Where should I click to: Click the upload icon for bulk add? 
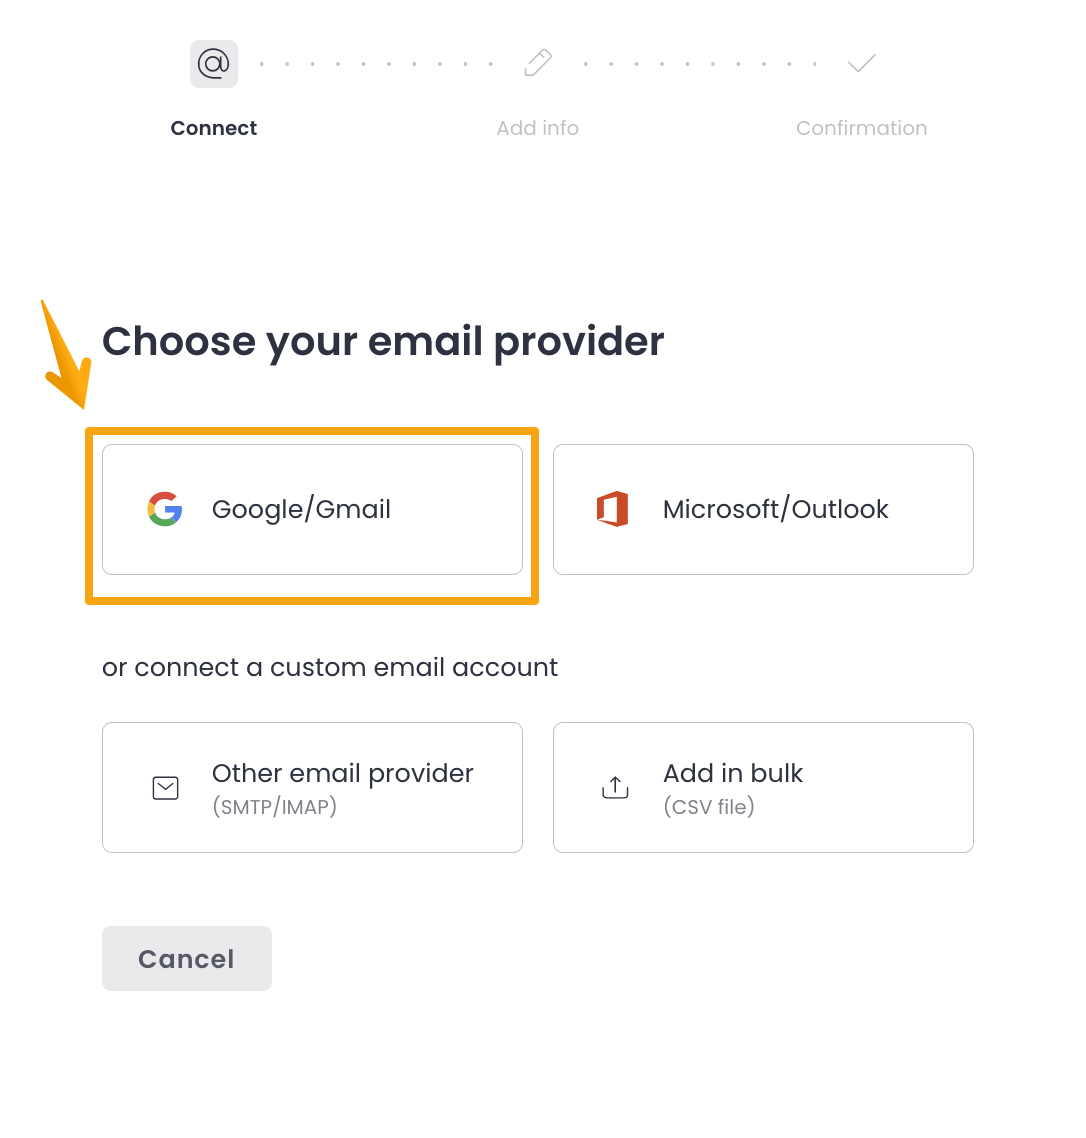tap(615, 788)
